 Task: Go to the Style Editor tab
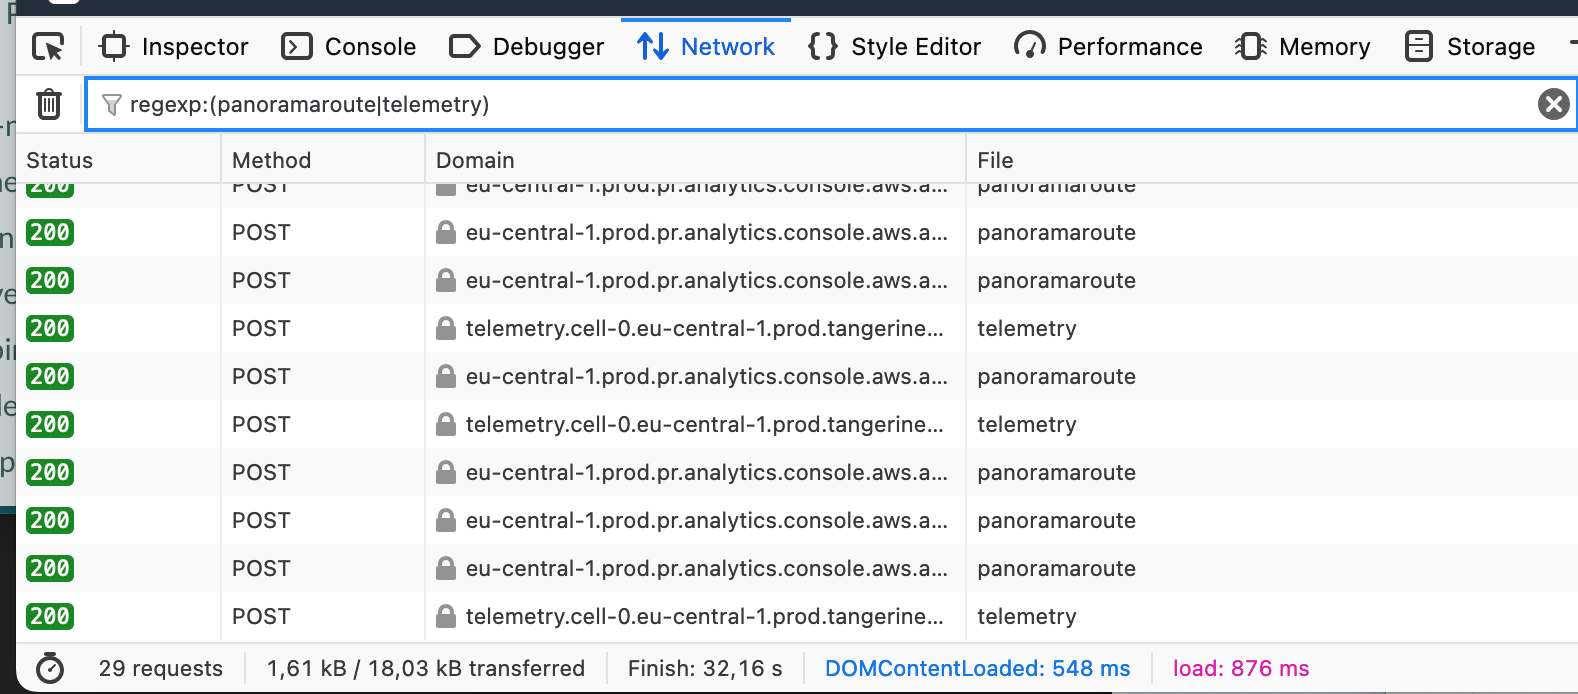click(895, 47)
